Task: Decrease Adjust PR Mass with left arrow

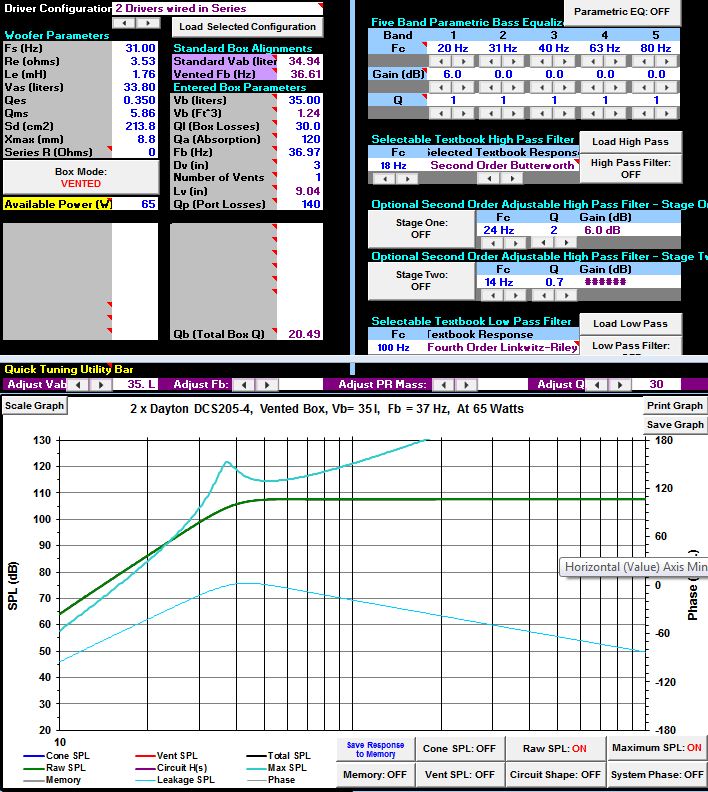Action: (x=443, y=384)
